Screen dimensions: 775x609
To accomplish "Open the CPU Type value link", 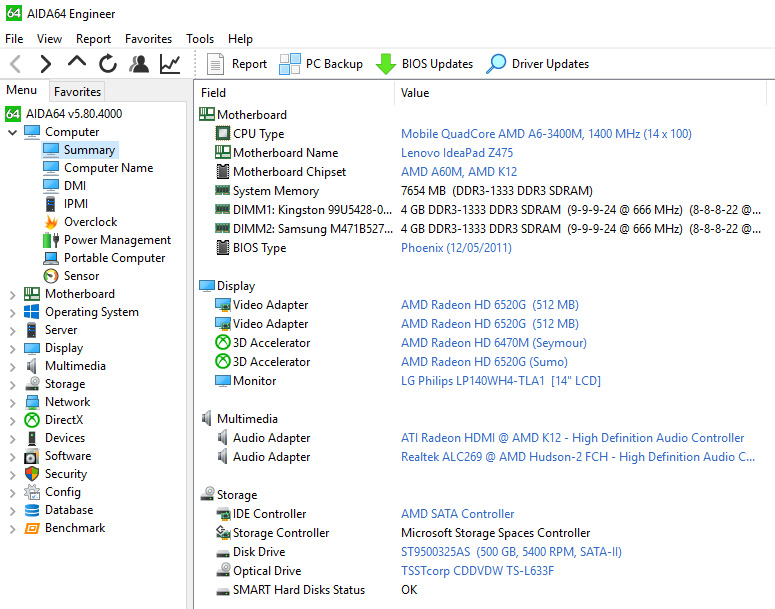I will [x=546, y=134].
